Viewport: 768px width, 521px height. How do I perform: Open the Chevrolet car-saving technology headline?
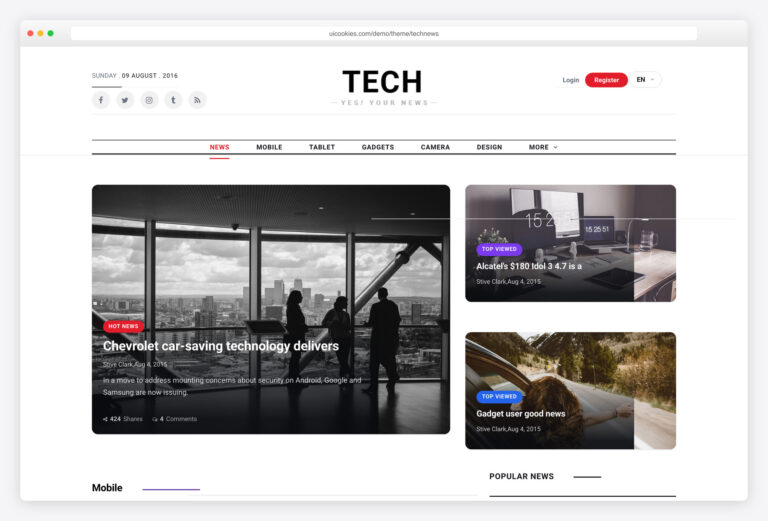(x=221, y=346)
